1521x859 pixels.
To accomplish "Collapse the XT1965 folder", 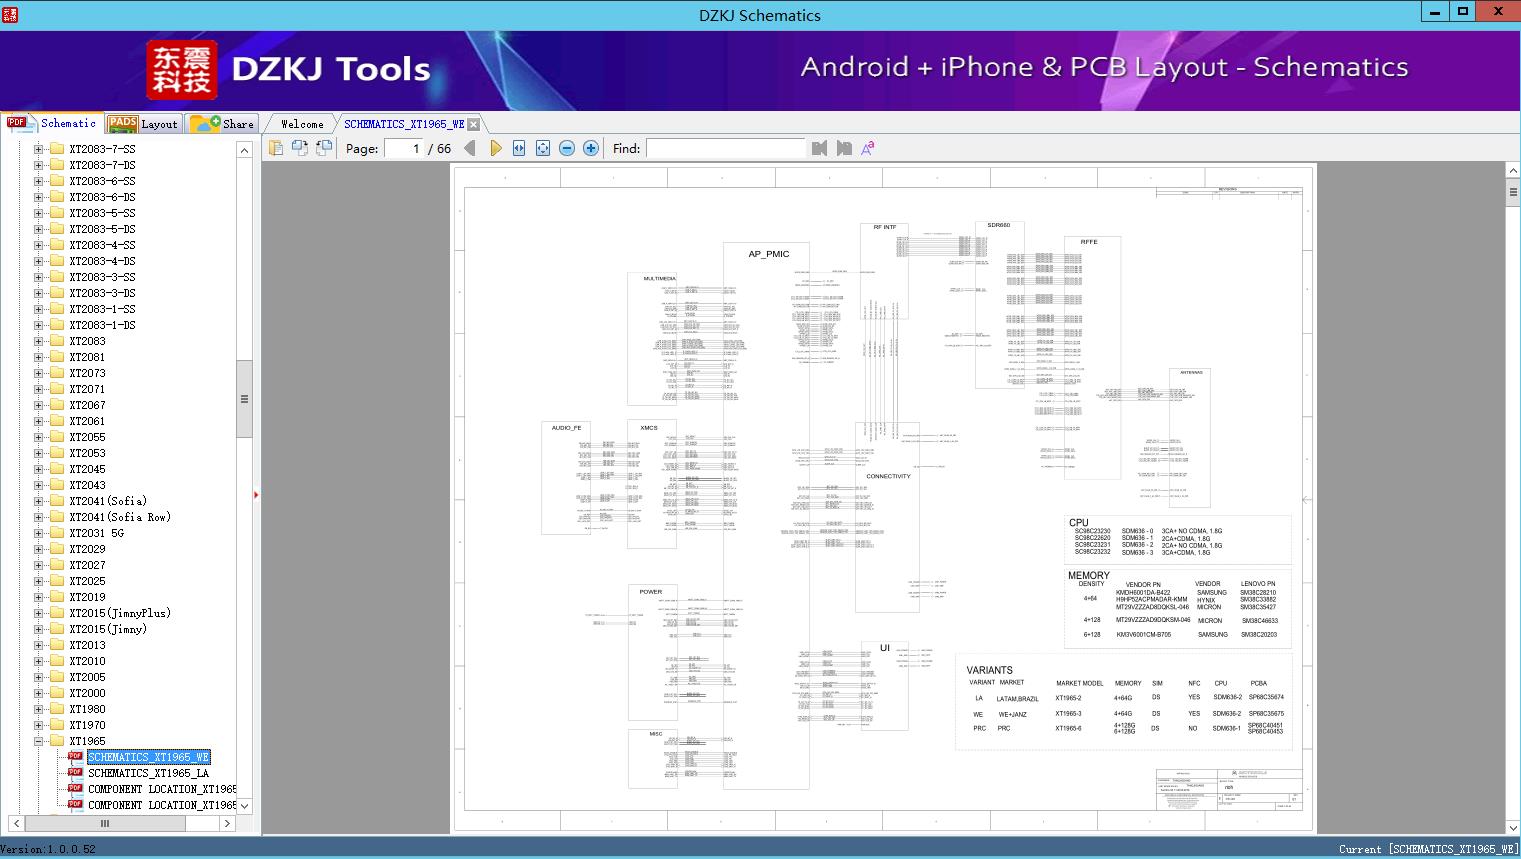I will (x=39, y=741).
